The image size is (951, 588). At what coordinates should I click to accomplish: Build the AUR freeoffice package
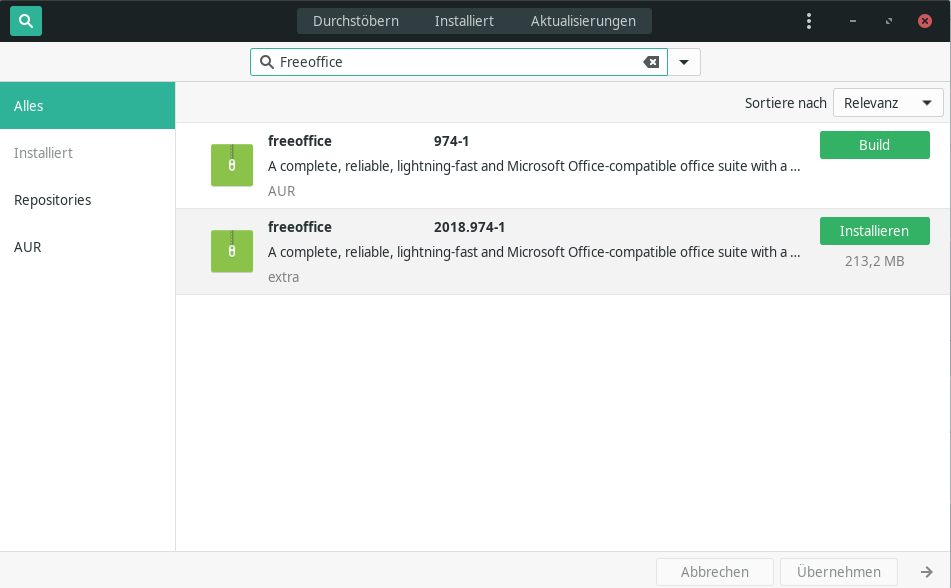(875, 145)
